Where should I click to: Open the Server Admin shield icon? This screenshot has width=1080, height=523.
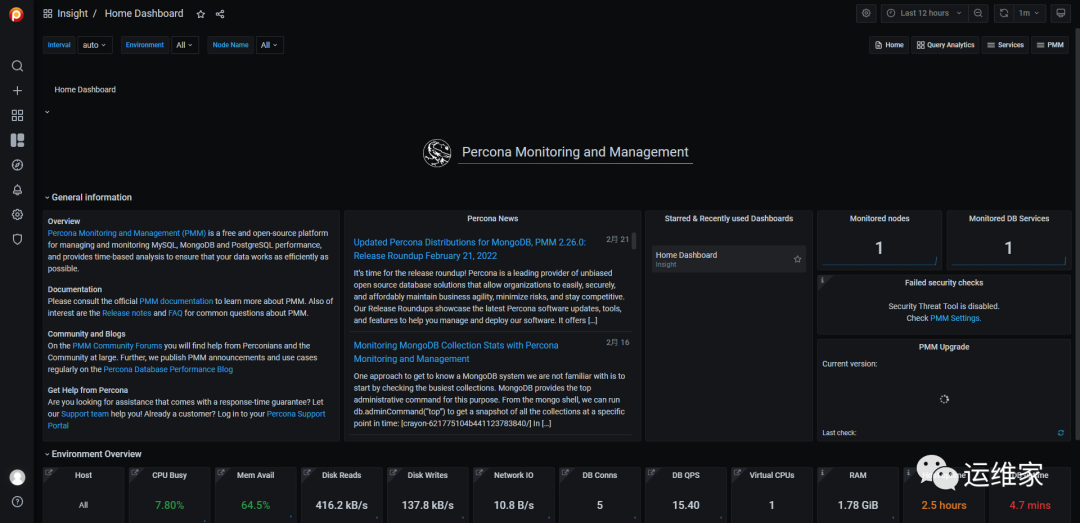tap(17, 239)
